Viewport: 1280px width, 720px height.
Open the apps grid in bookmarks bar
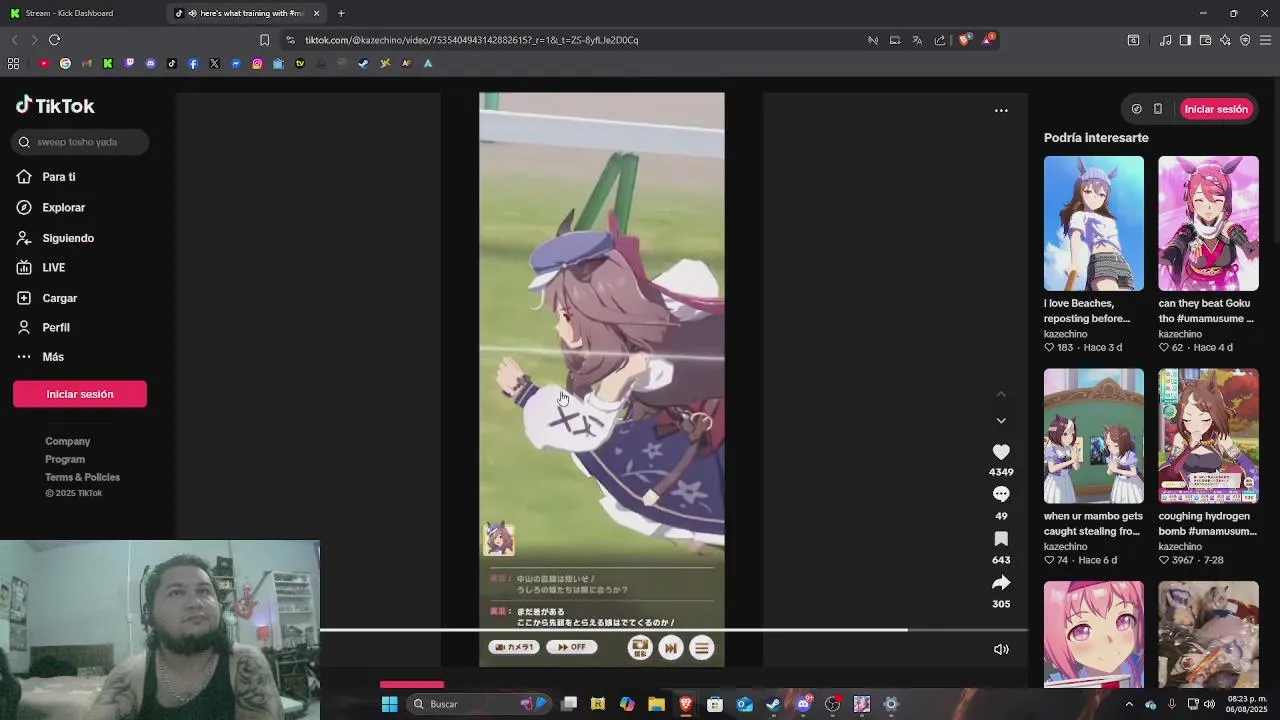pos(13,63)
